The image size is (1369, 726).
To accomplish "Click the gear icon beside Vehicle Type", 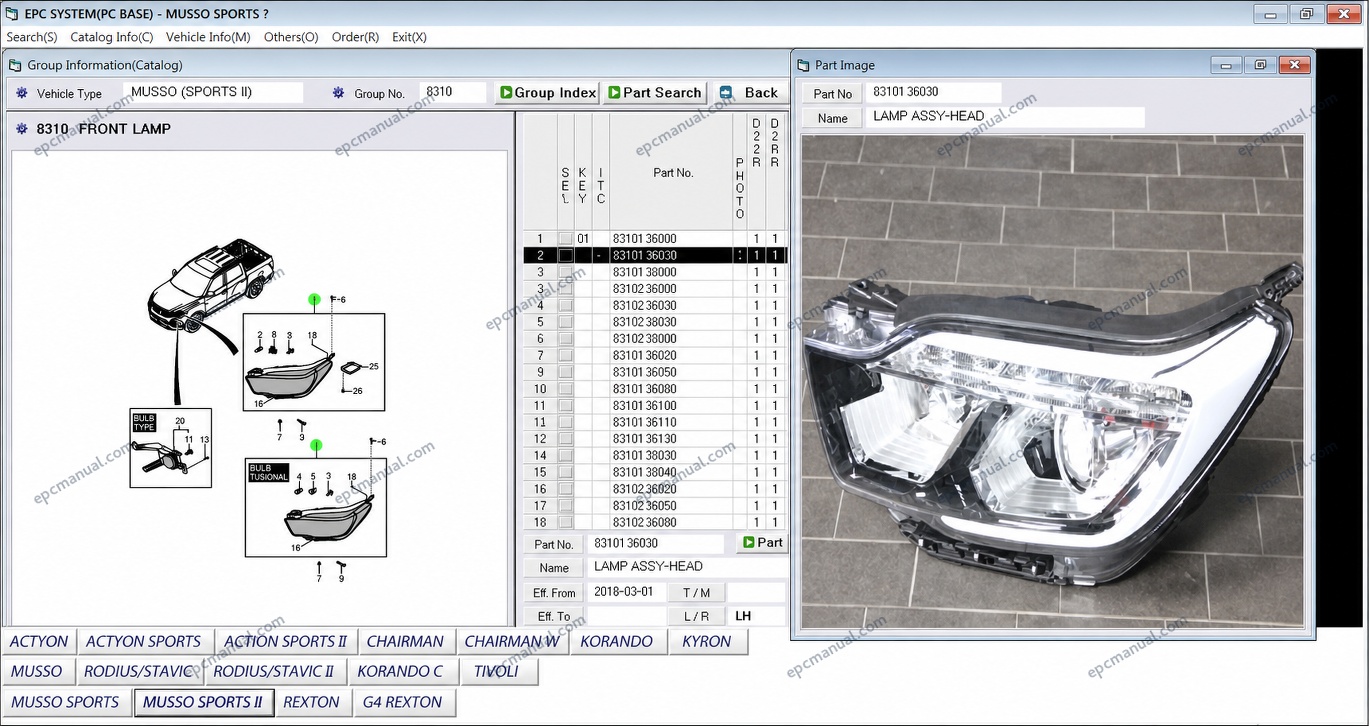I will tap(22, 93).
